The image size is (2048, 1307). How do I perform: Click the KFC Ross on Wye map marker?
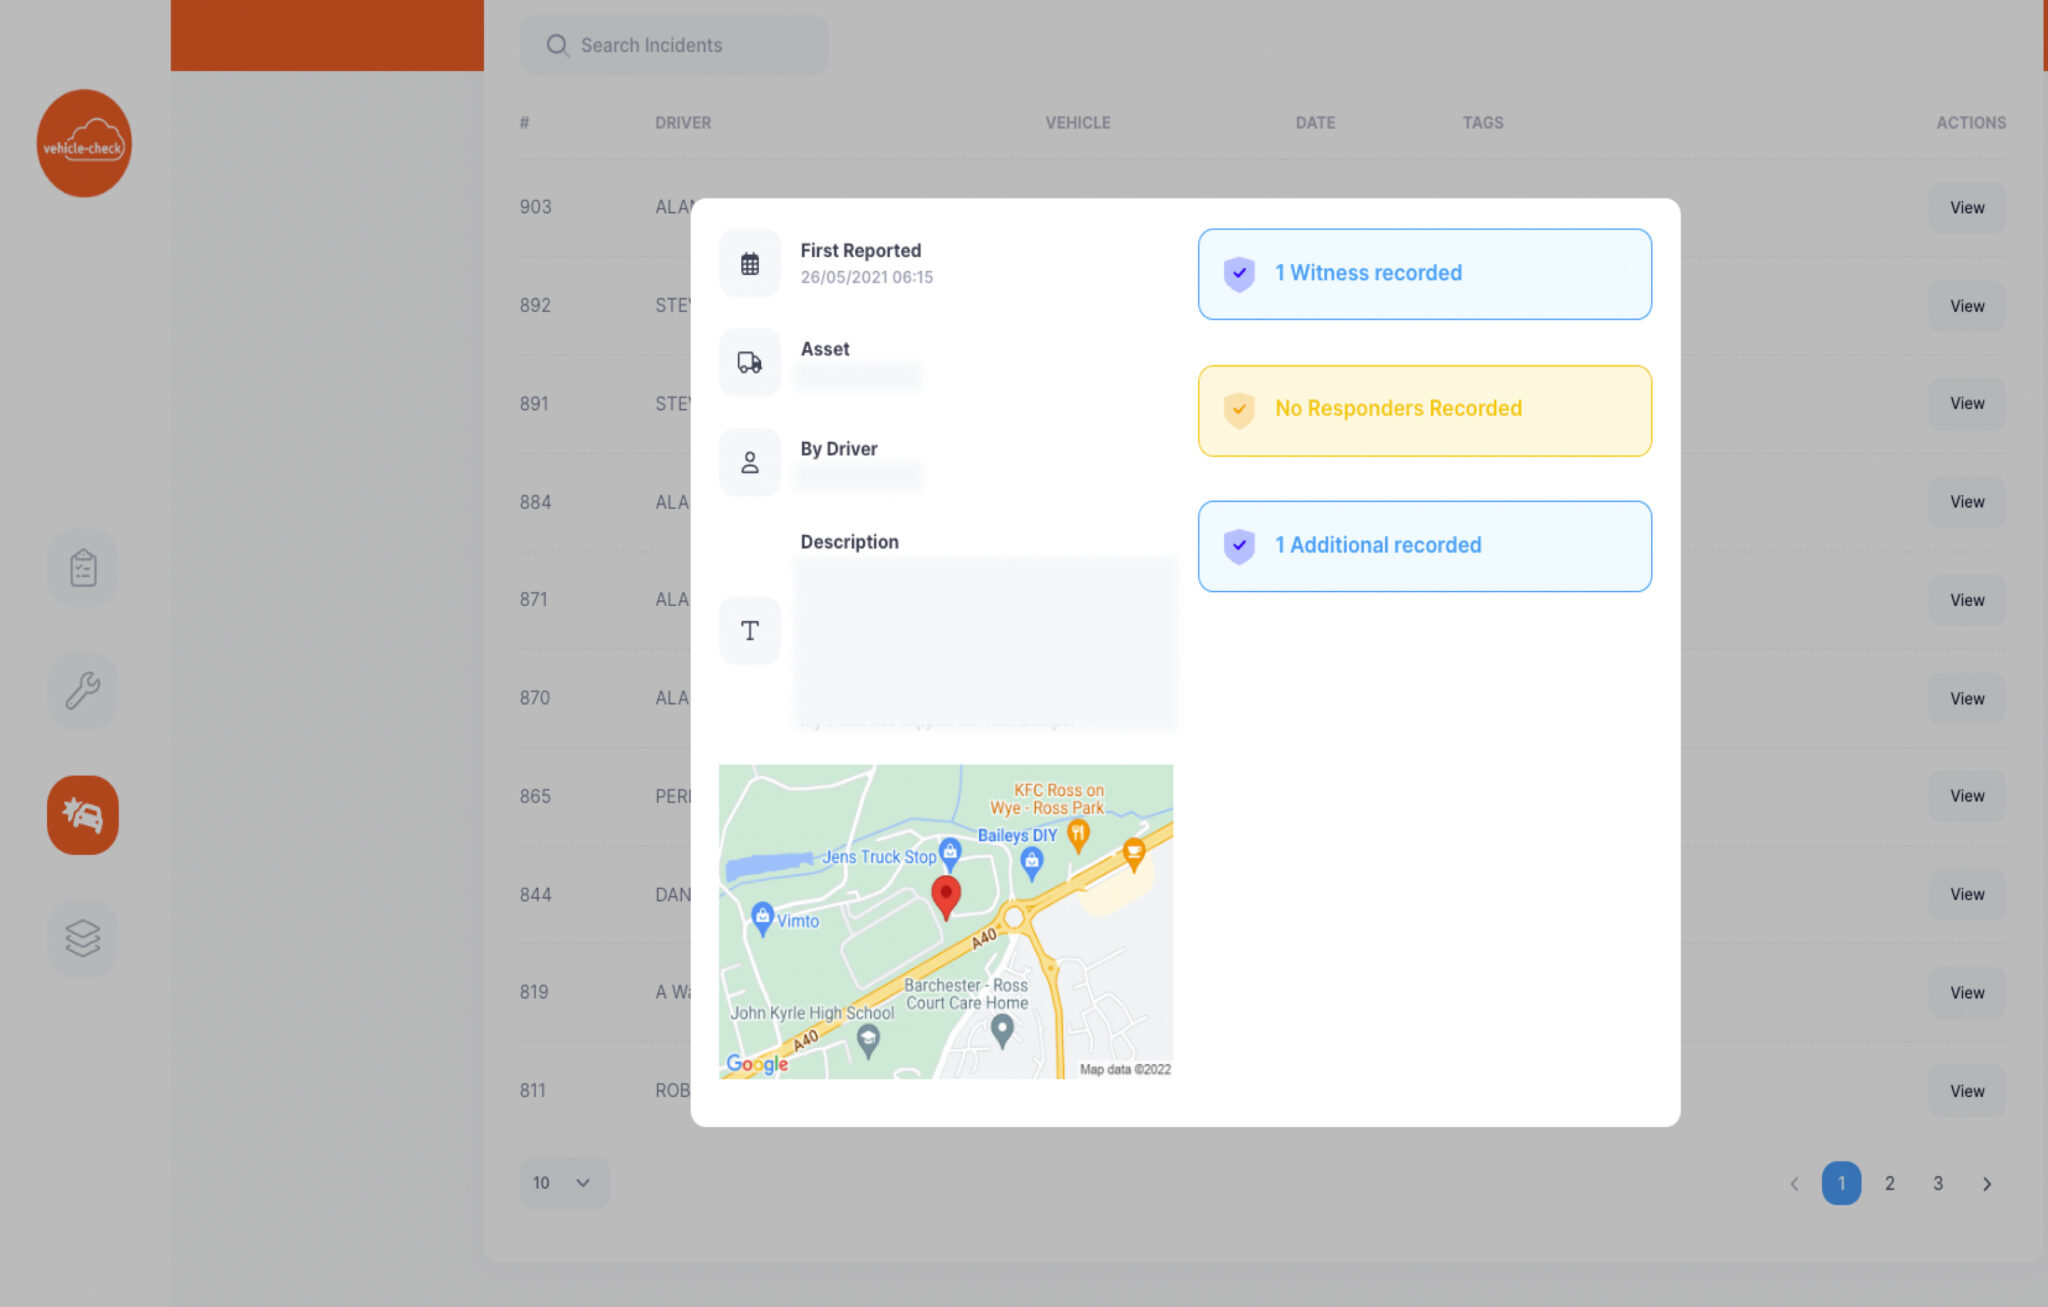pos(1077,834)
